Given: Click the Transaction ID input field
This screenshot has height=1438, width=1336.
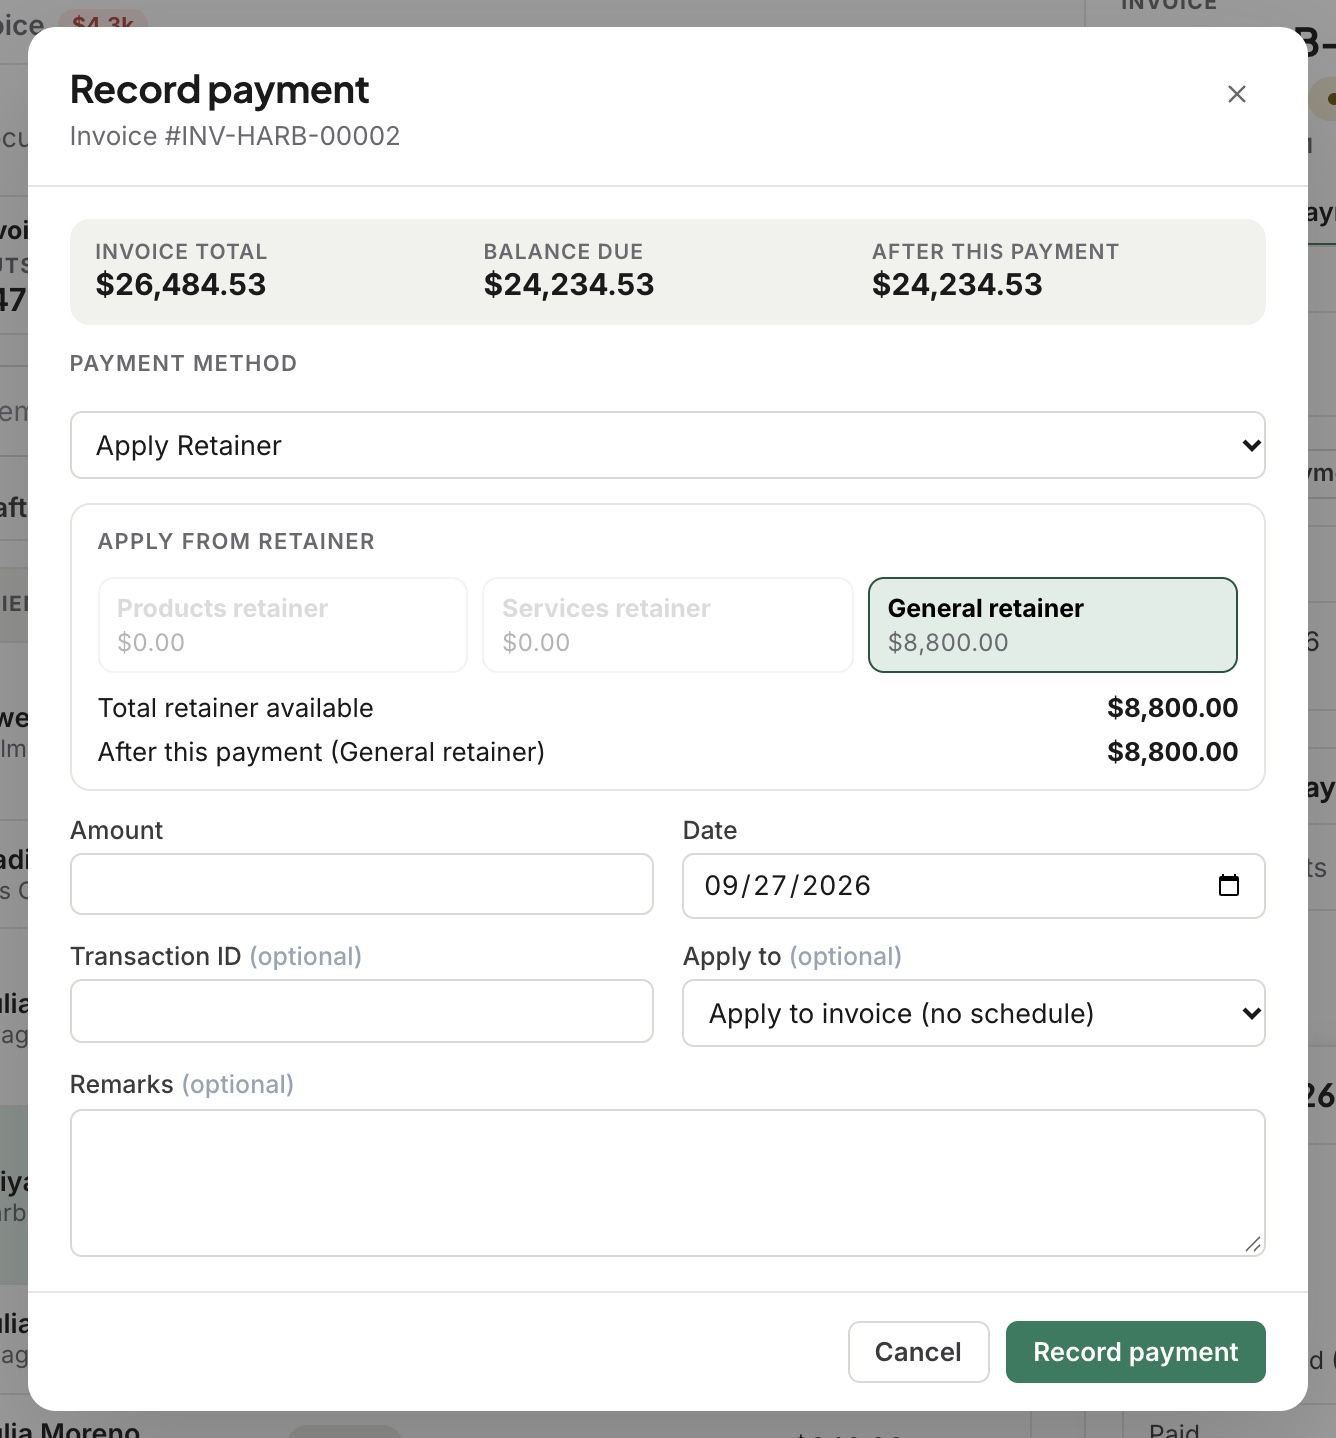Looking at the screenshot, I should click(361, 1011).
